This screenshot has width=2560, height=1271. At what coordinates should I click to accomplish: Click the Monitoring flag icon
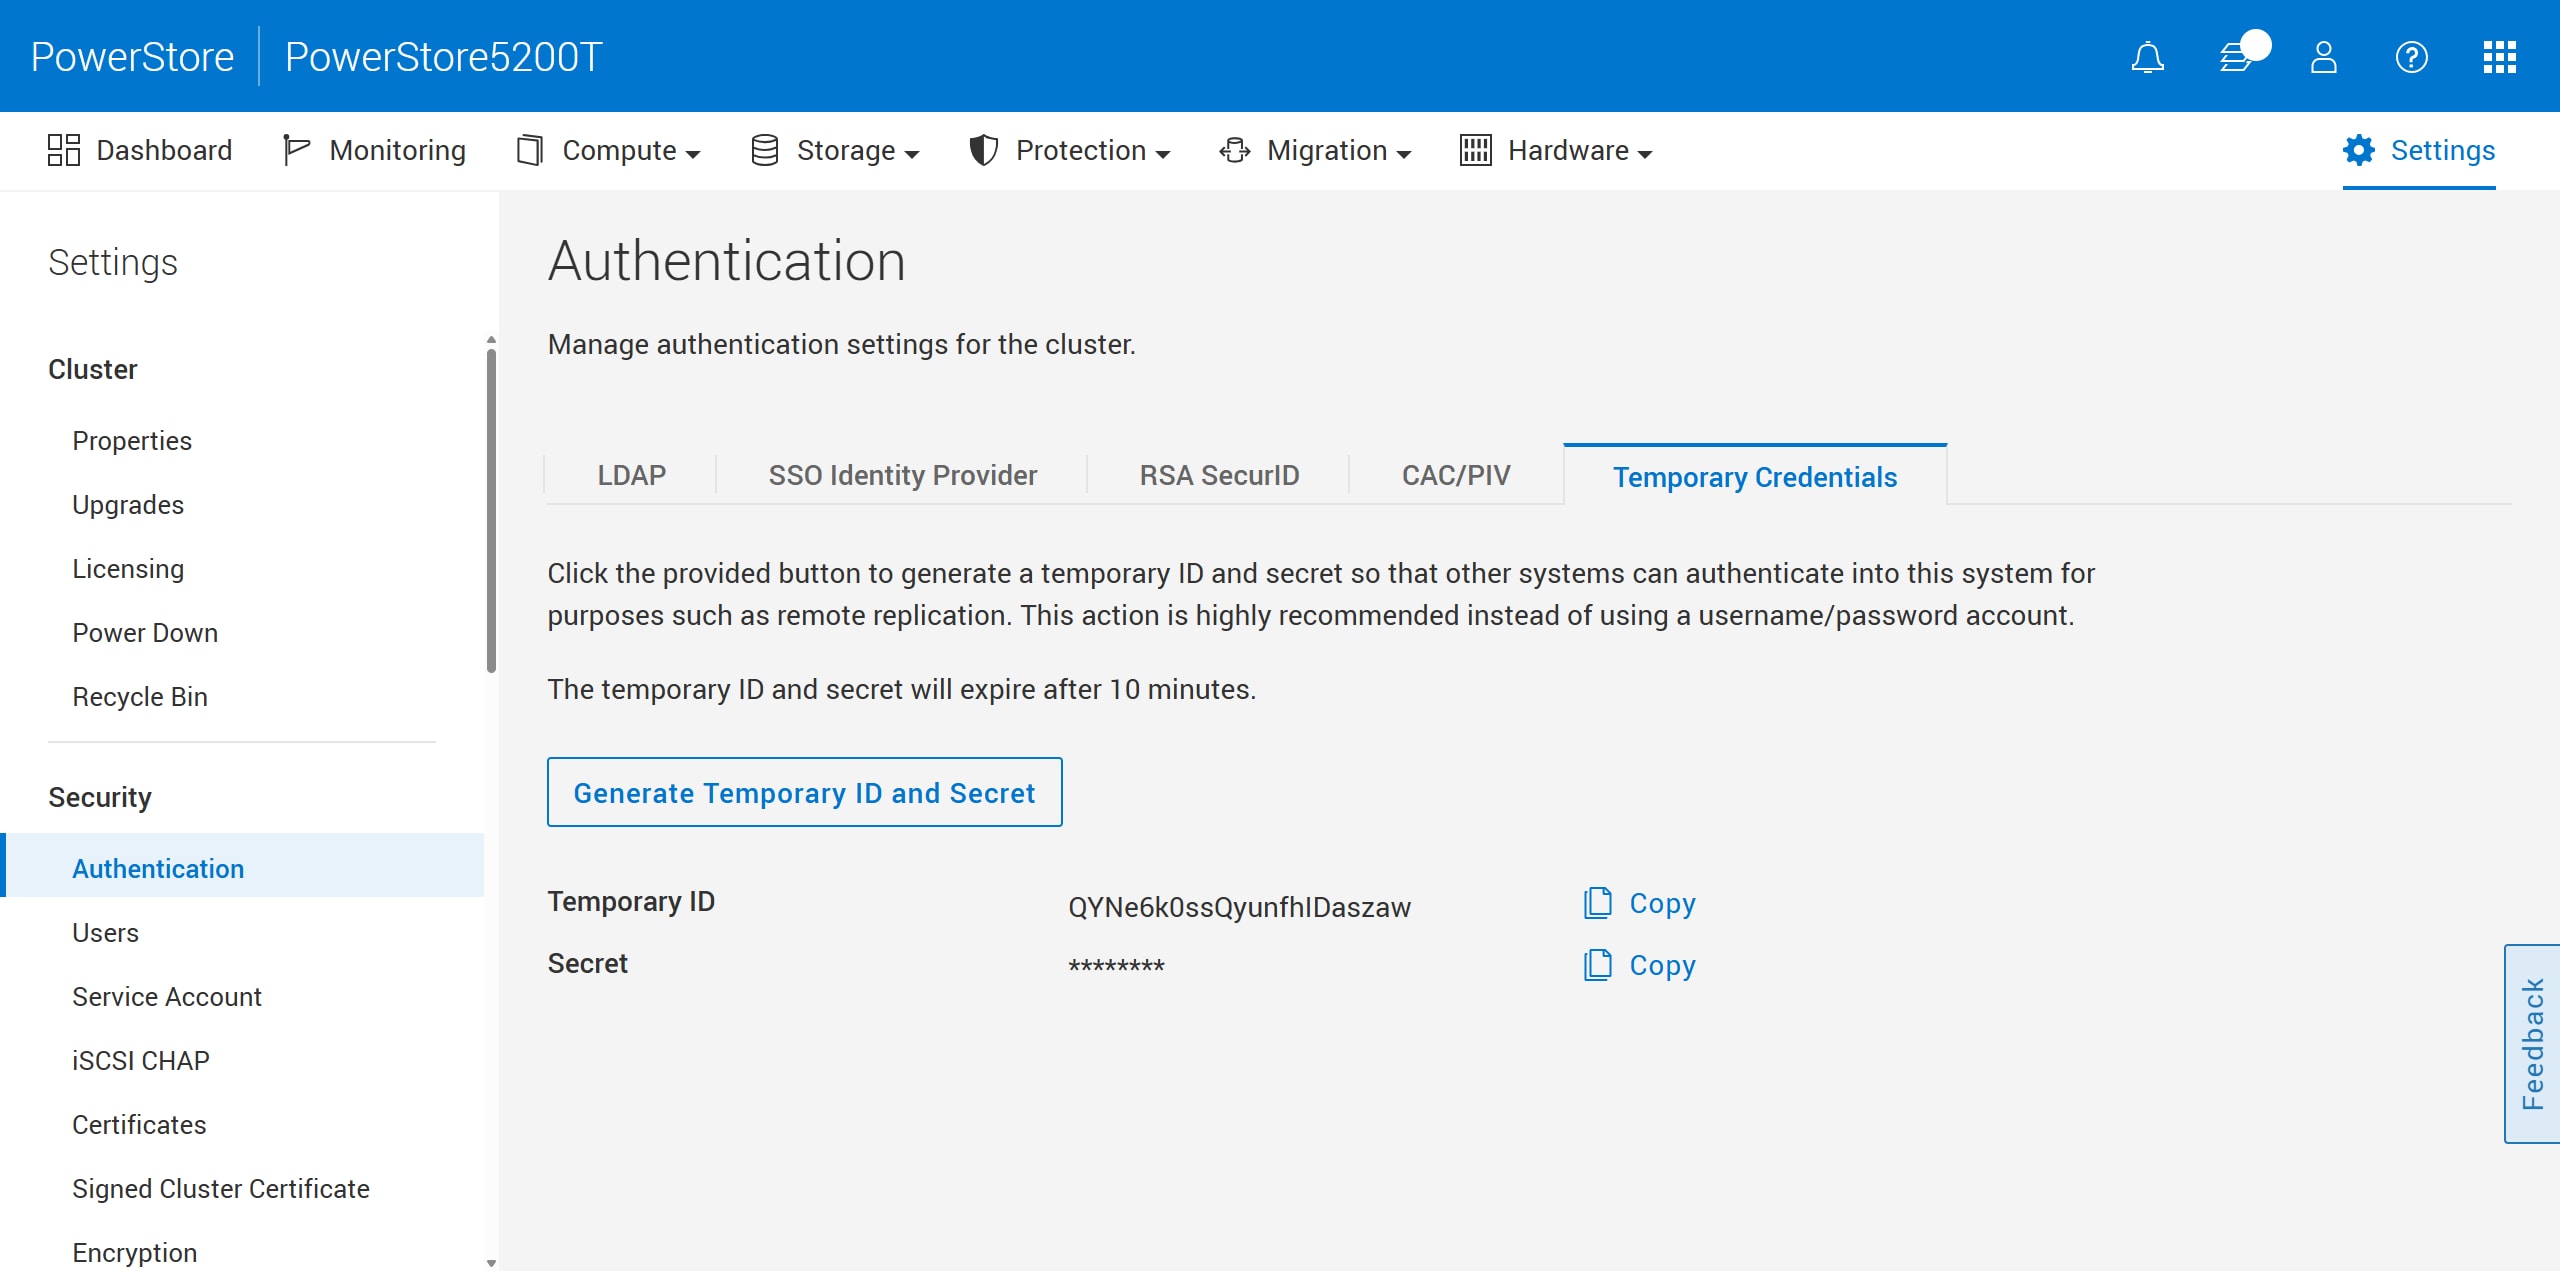pyautogui.click(x=296, y=150)
